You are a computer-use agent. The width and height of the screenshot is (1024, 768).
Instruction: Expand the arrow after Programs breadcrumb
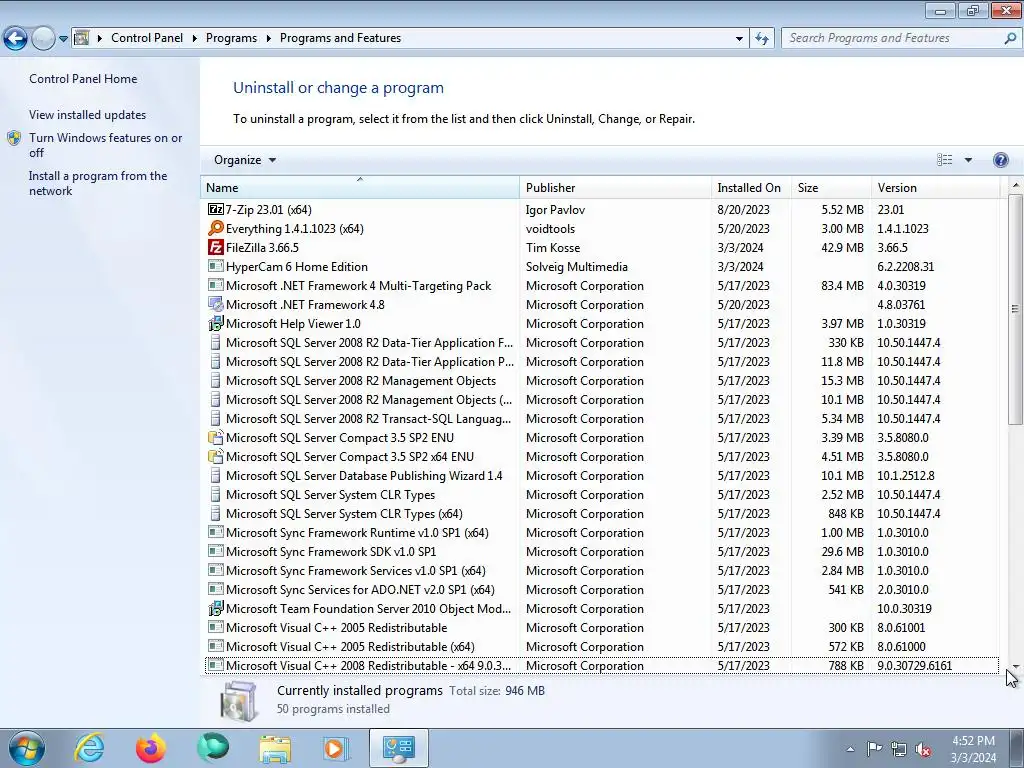tap(268, 39)
